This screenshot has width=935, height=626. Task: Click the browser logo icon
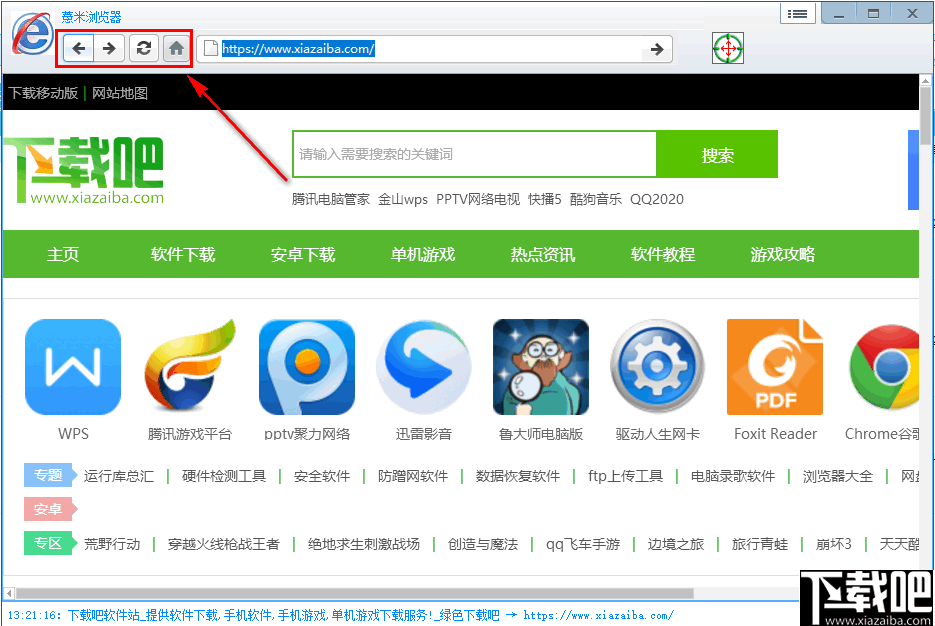pos(32,33)
